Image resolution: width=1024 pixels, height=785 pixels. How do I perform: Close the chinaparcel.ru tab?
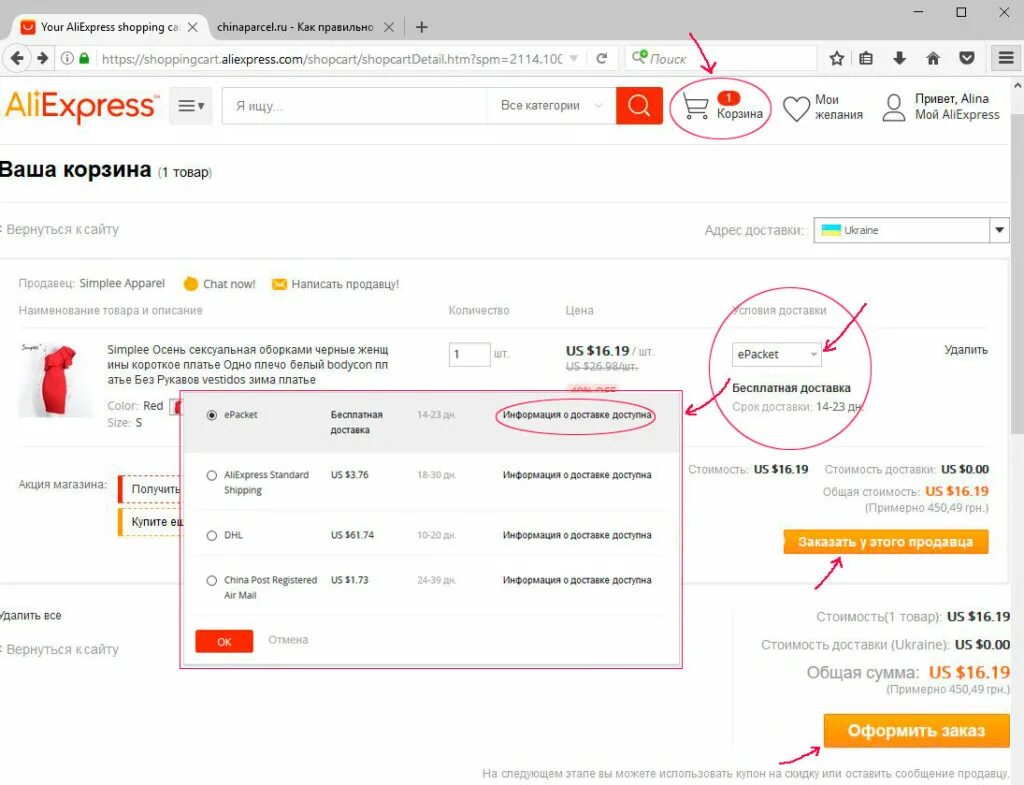tap(389, 27)
